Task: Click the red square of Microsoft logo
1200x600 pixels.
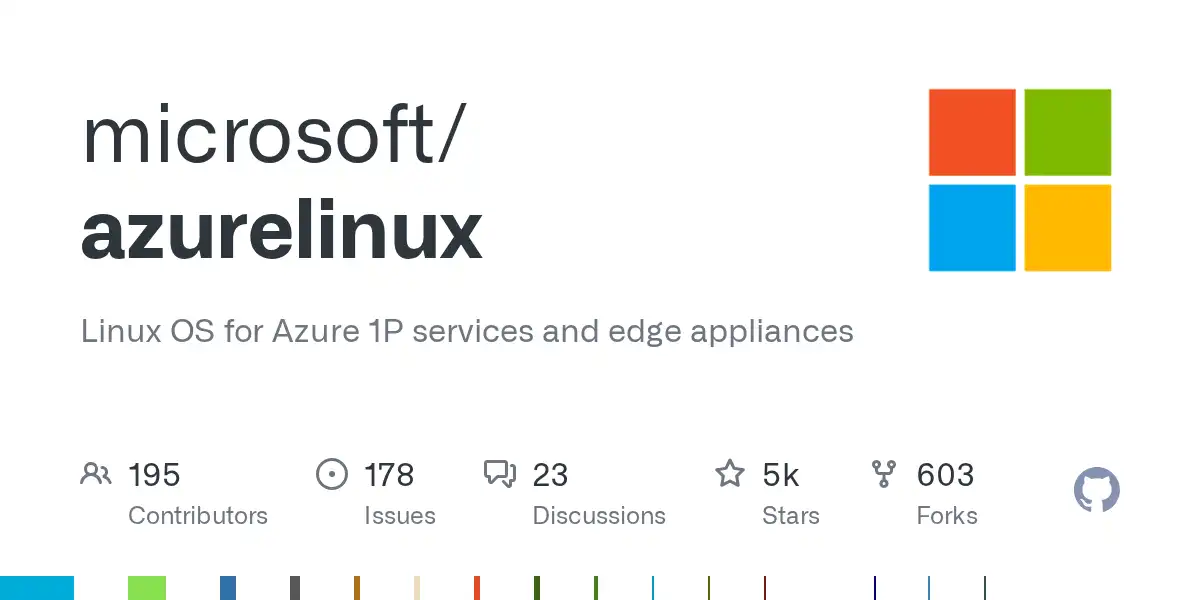Action: coord(972,132)
